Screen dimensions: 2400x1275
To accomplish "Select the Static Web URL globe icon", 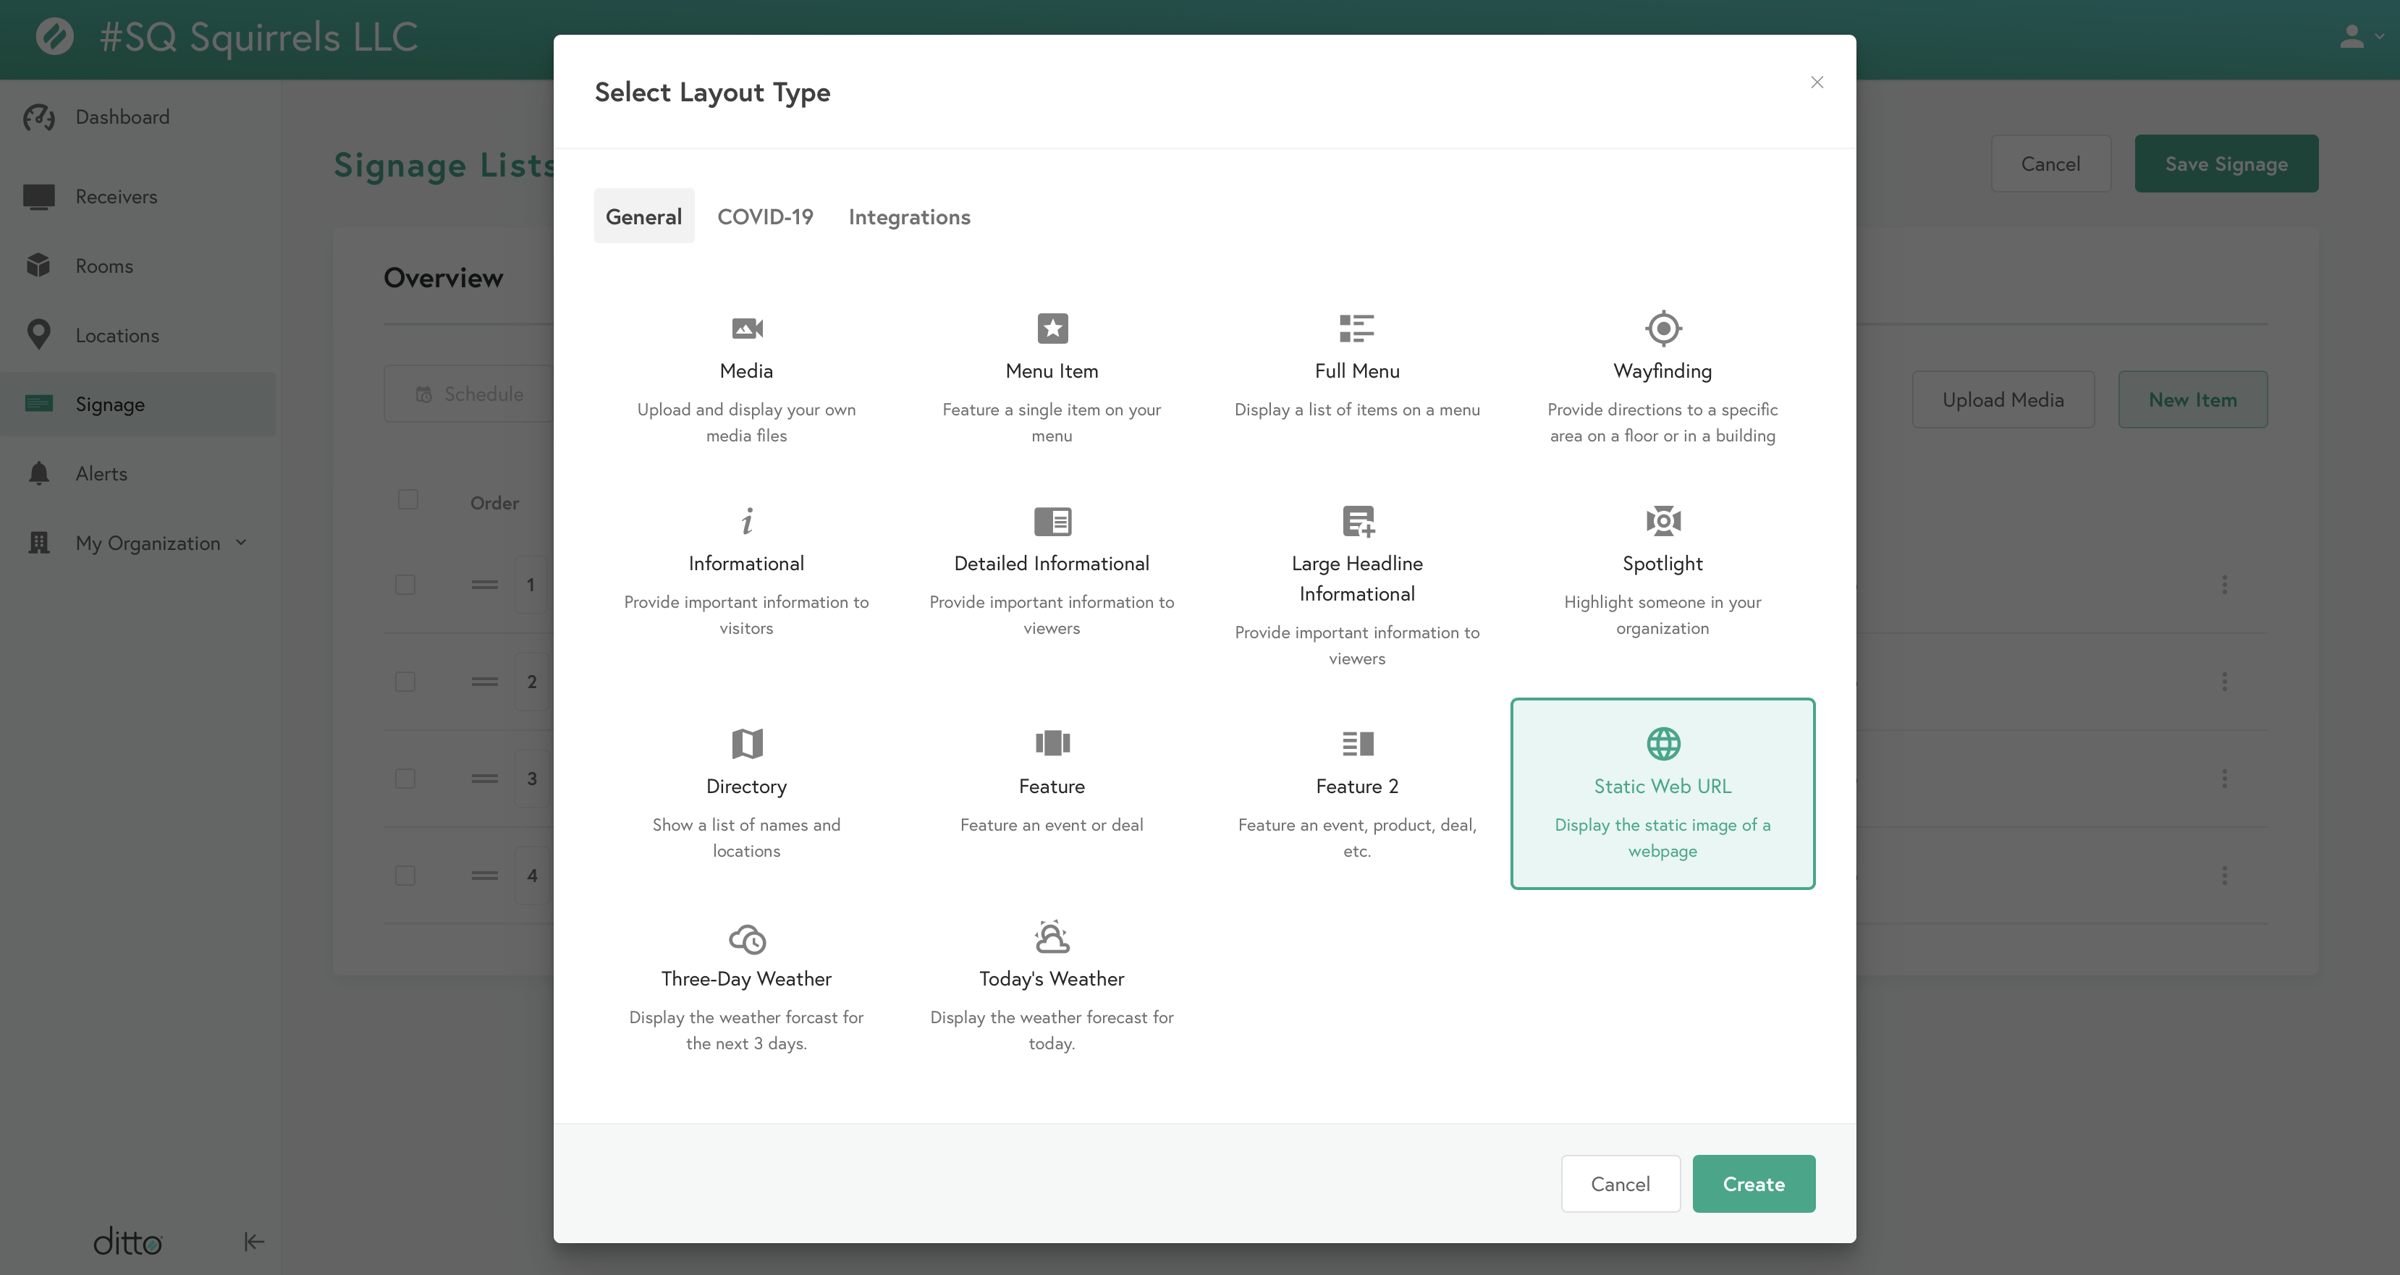I will (1662, 743).
